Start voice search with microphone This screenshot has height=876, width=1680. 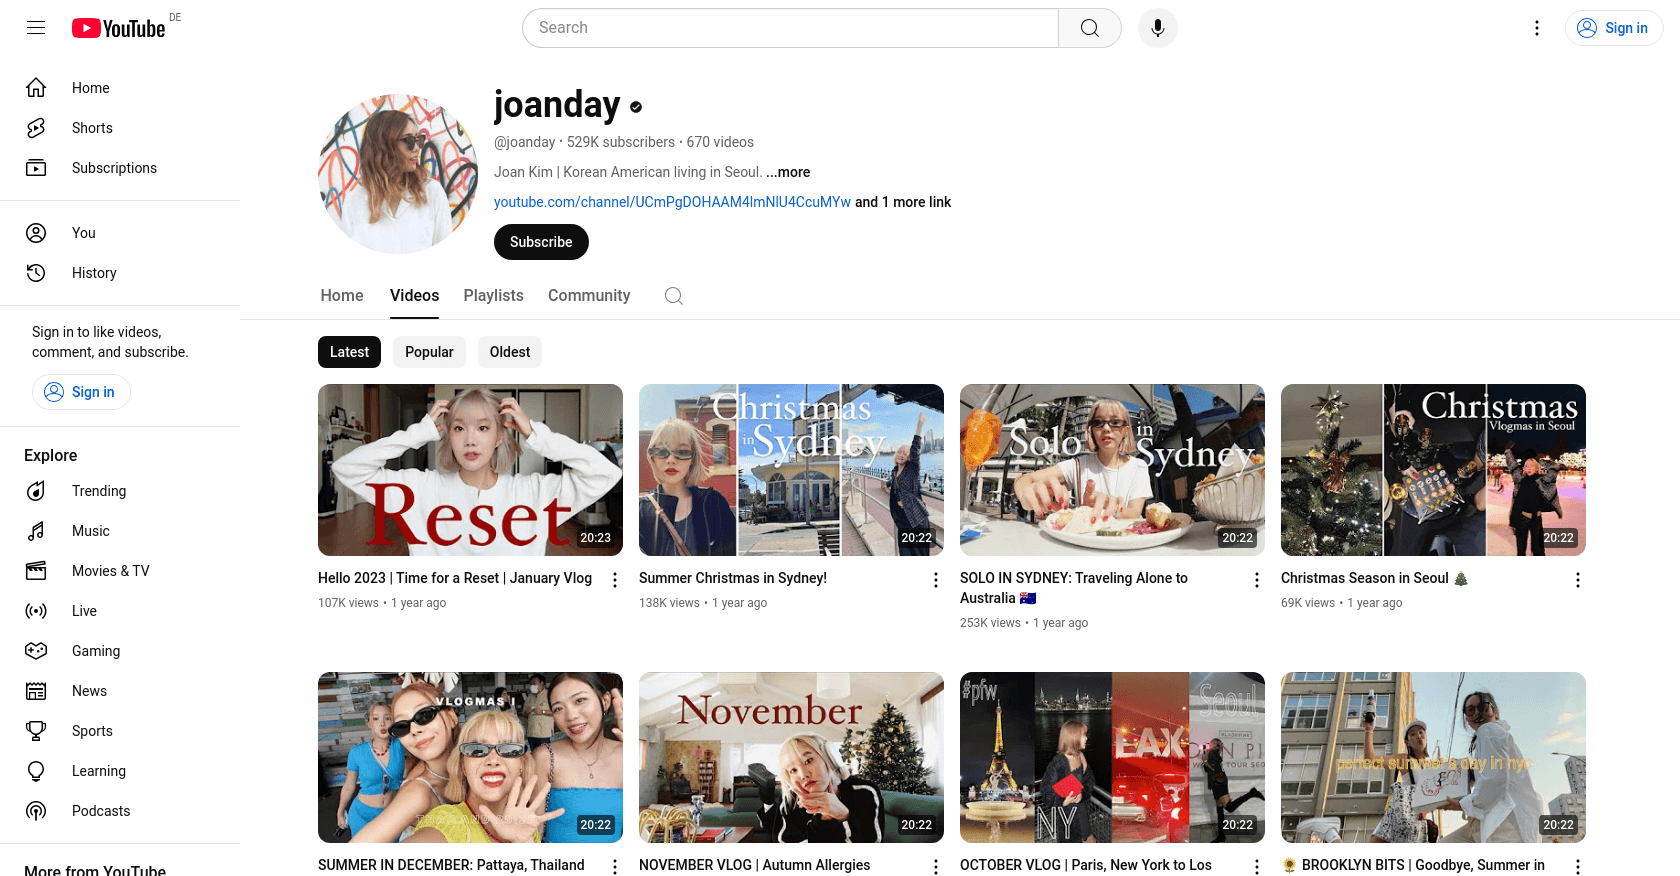click(1157, 28)
